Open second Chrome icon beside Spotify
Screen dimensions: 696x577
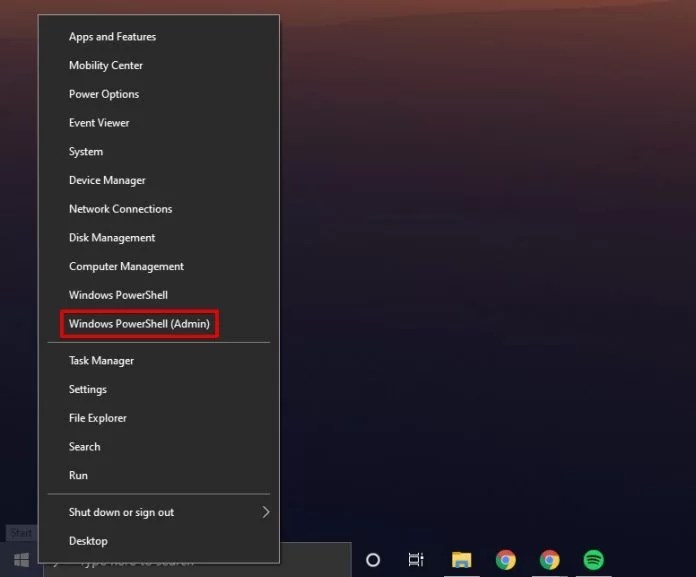pyautogui.click(x=550, y=560)
